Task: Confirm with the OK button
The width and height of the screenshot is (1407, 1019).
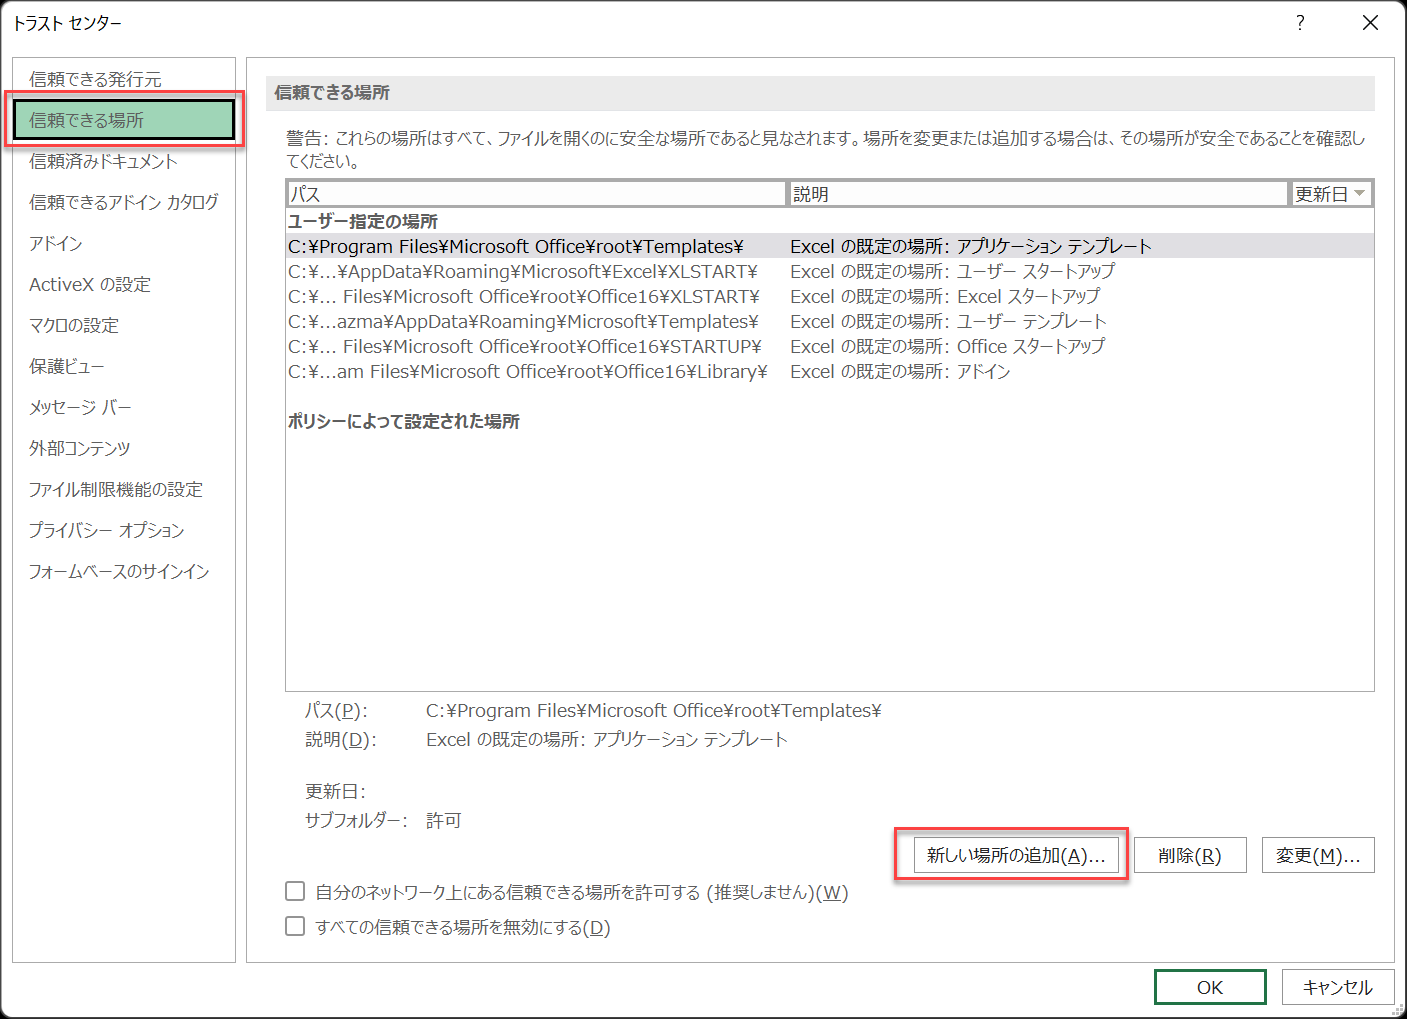Action: tap(1209, 987)
